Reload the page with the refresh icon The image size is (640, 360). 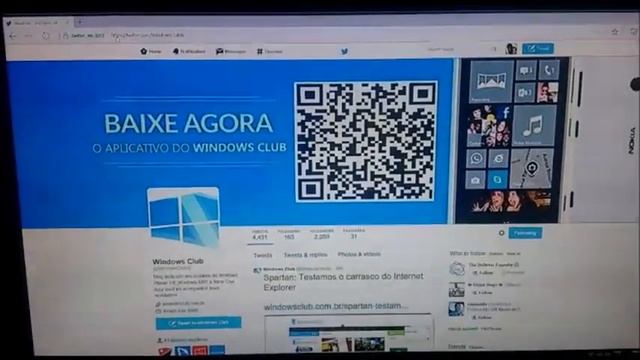(x=45, y=36)
